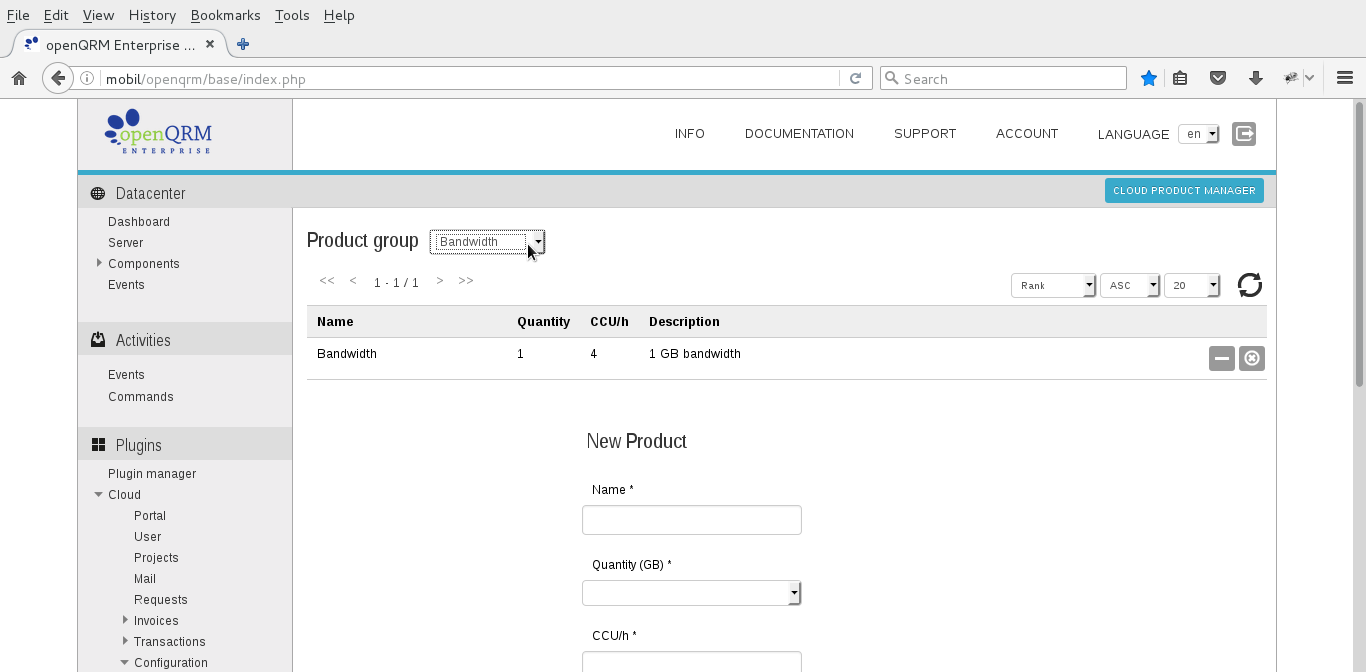Delete the Bandwidth product with the circled X icon

coord(1252,358)
